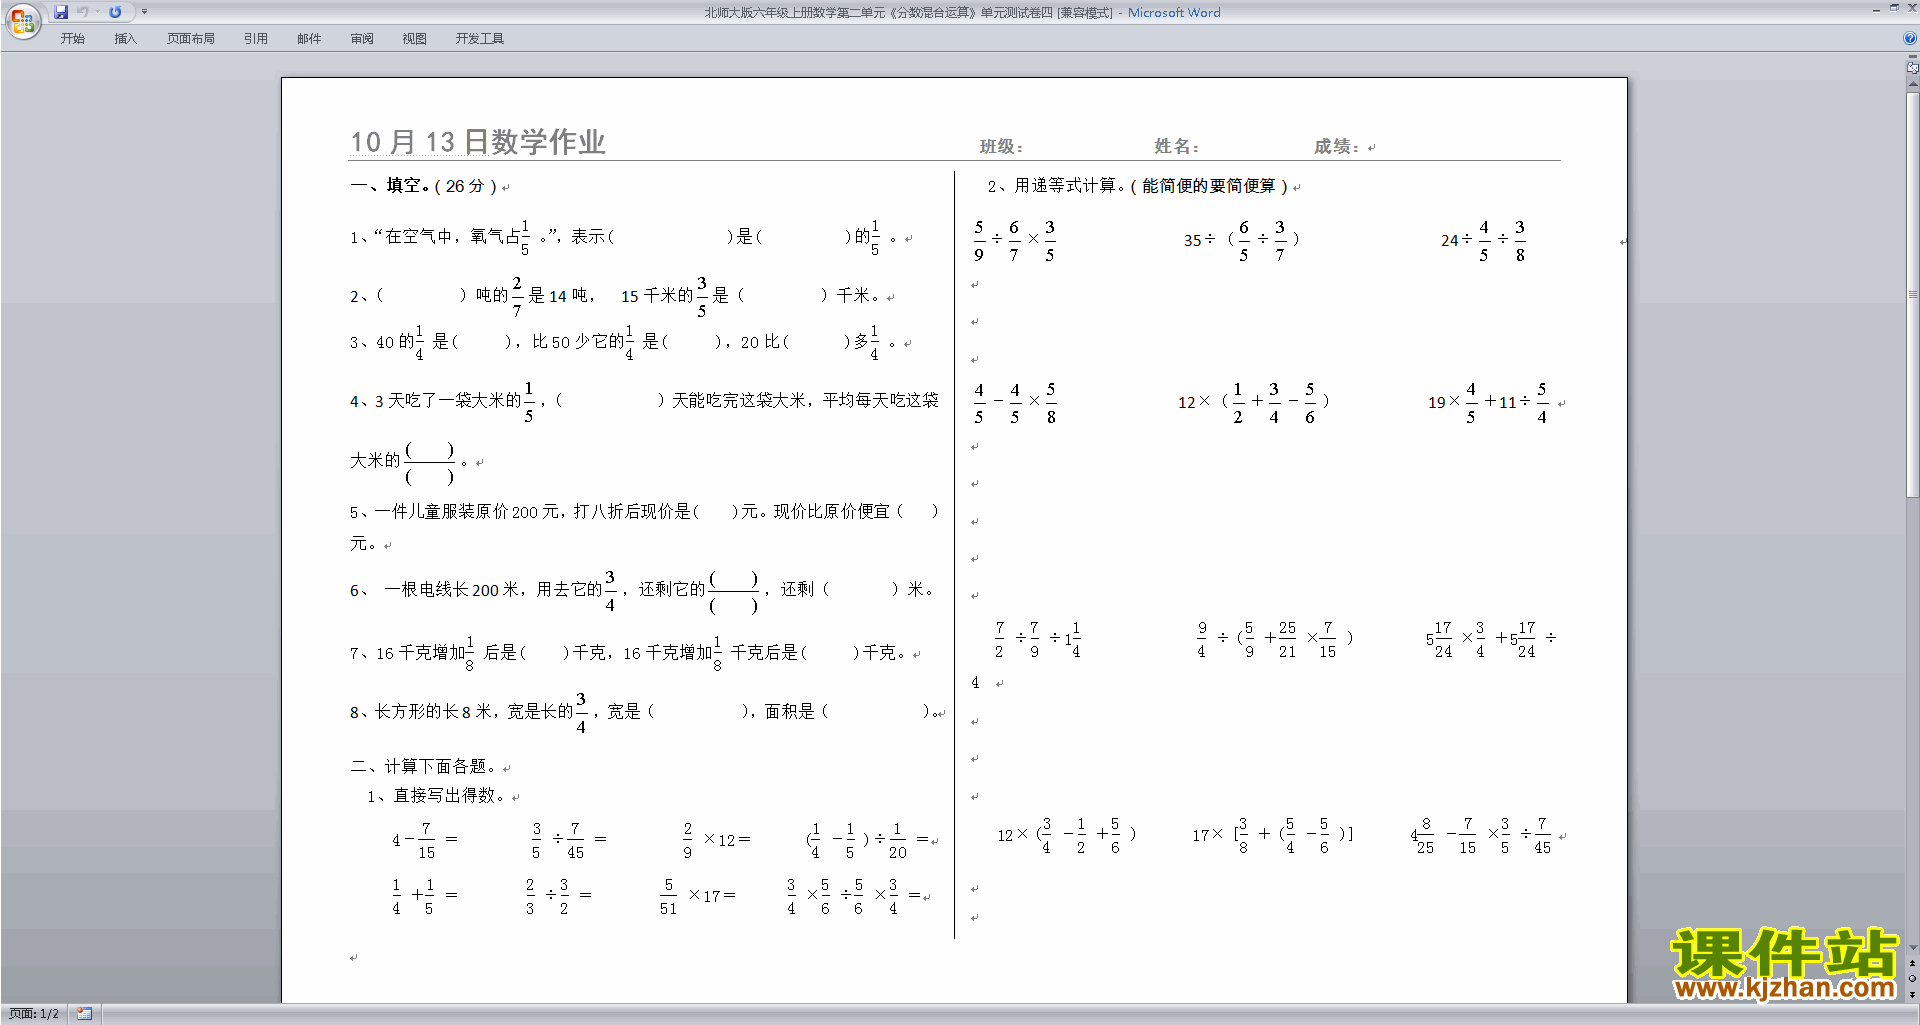Click the expression 24÷4/5÷3/8
This screenshot has height=1025, width=1920.
click(1484, 240)
